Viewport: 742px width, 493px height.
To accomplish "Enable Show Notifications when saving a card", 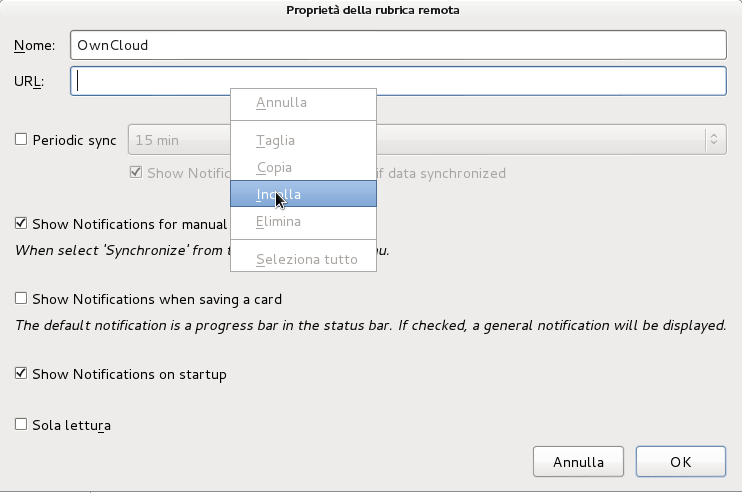I will coord(21,298).
